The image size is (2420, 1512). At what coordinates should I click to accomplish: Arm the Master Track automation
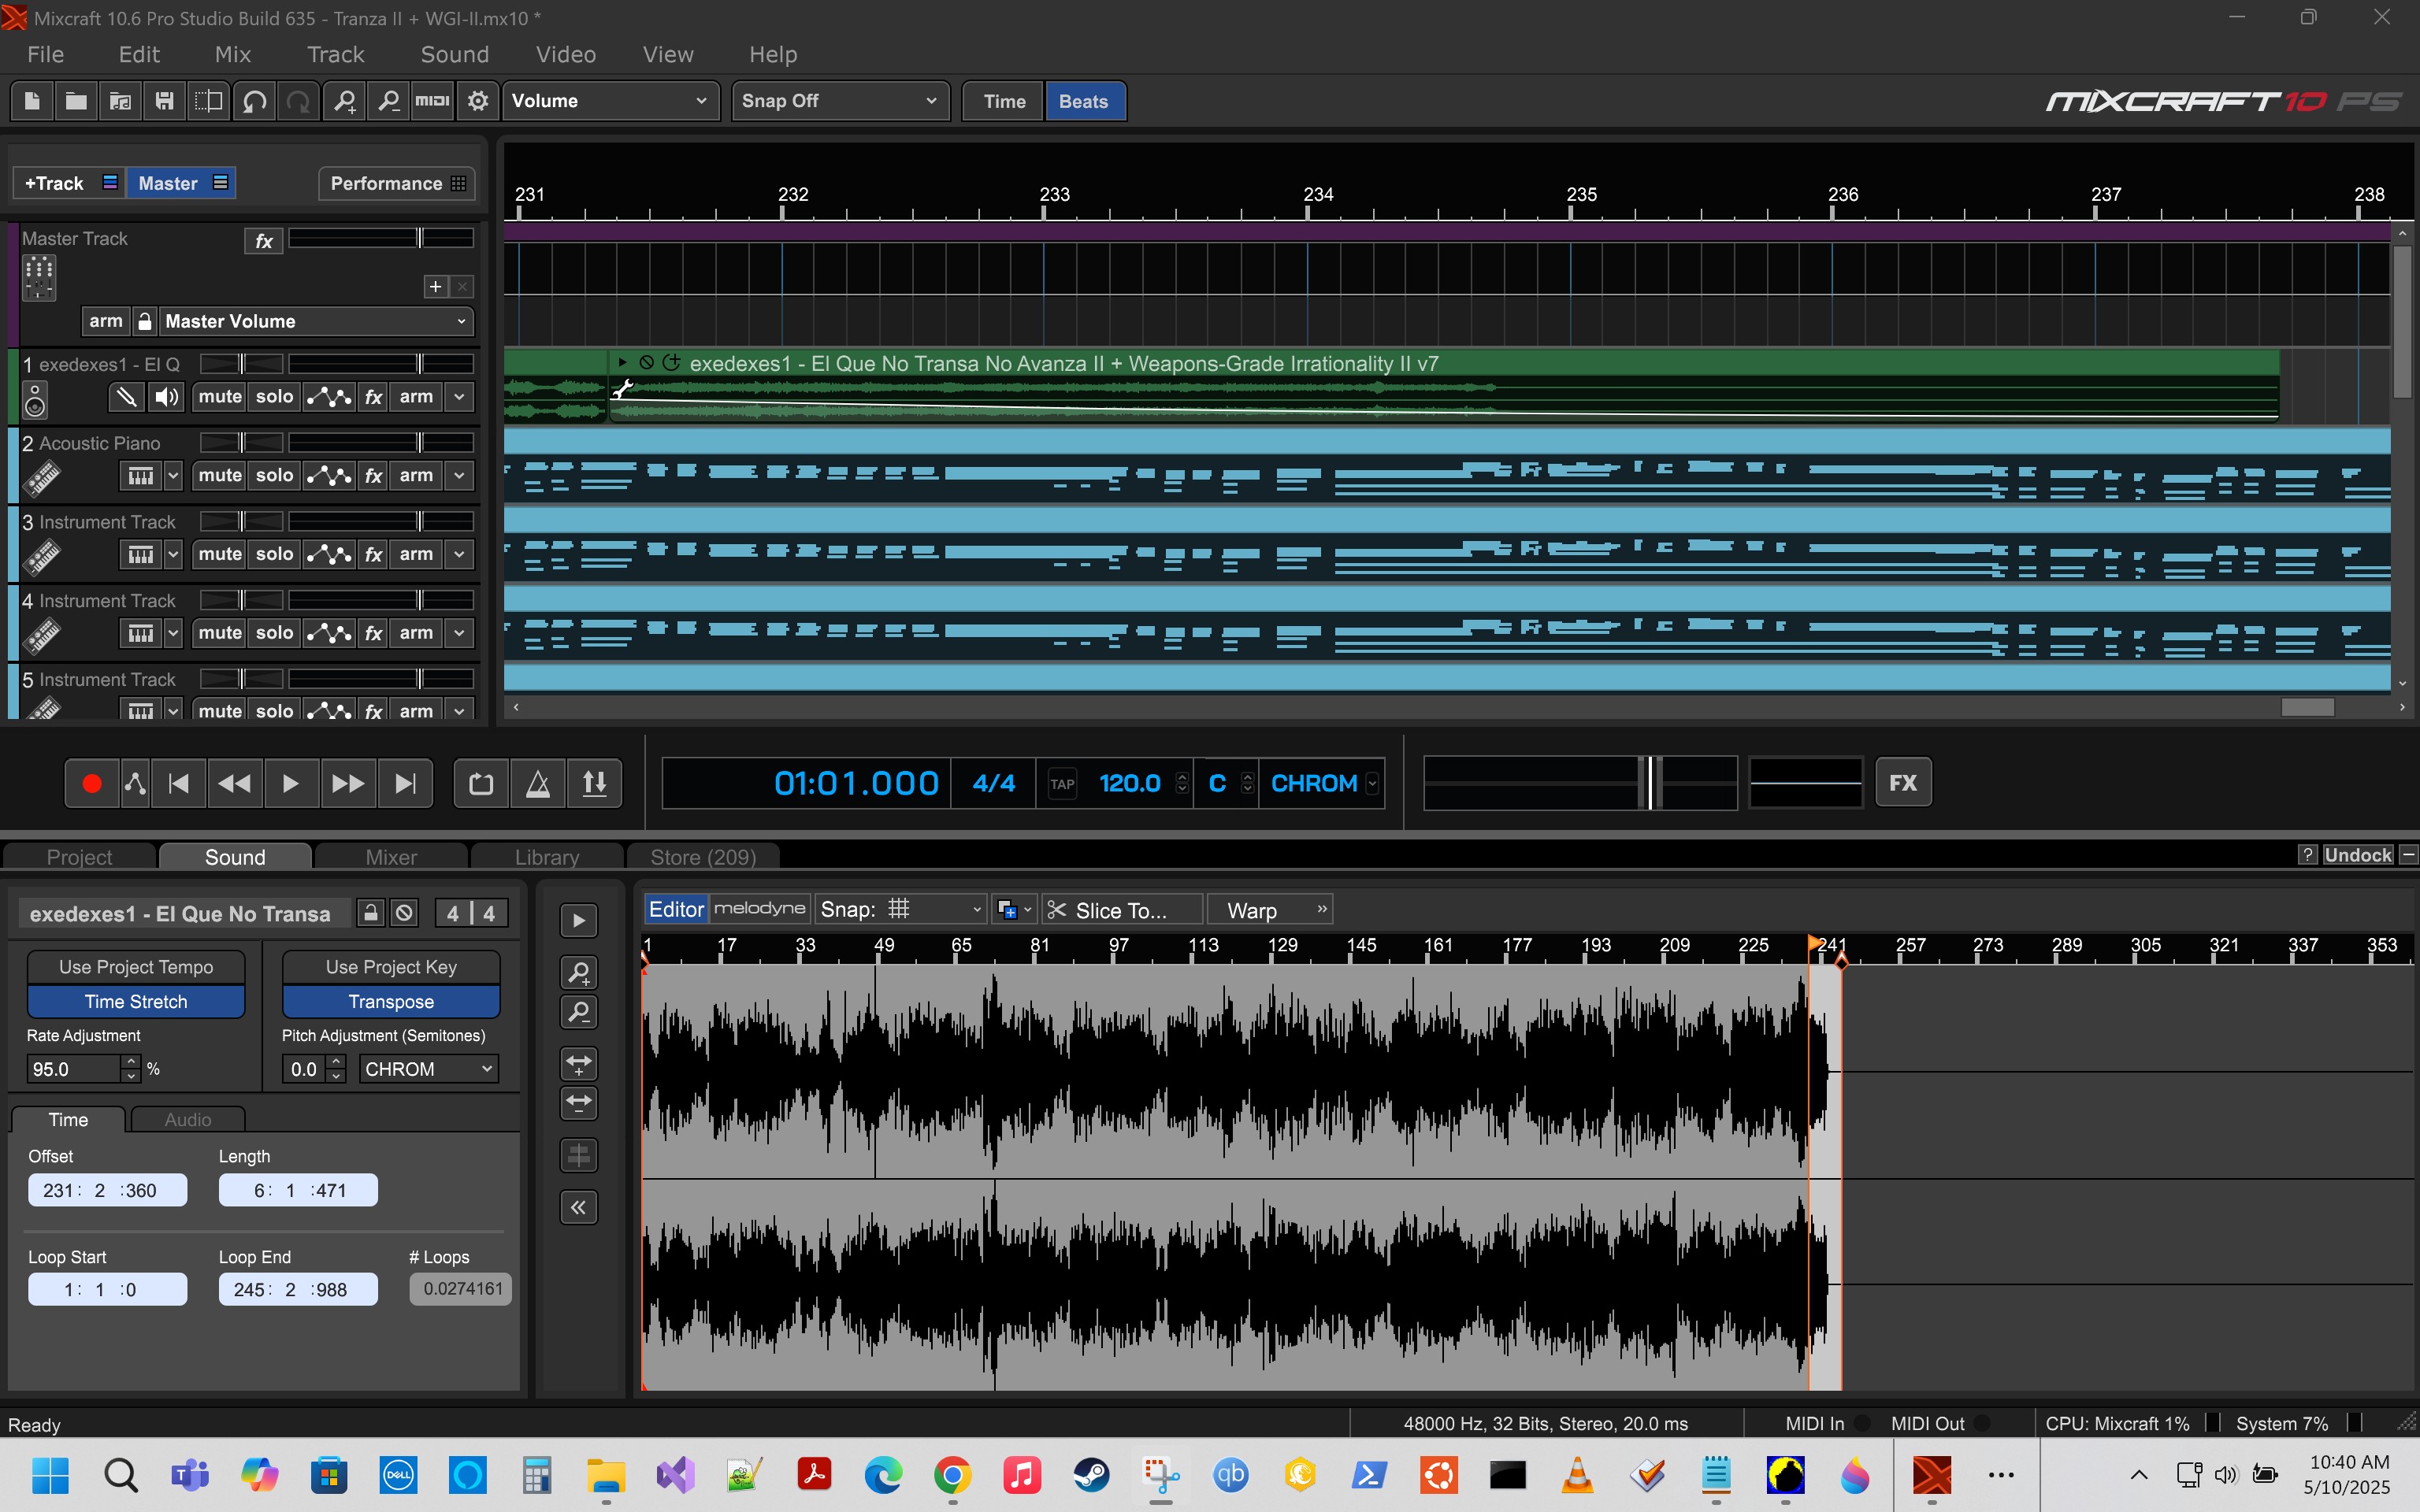(x=106, y=321)
